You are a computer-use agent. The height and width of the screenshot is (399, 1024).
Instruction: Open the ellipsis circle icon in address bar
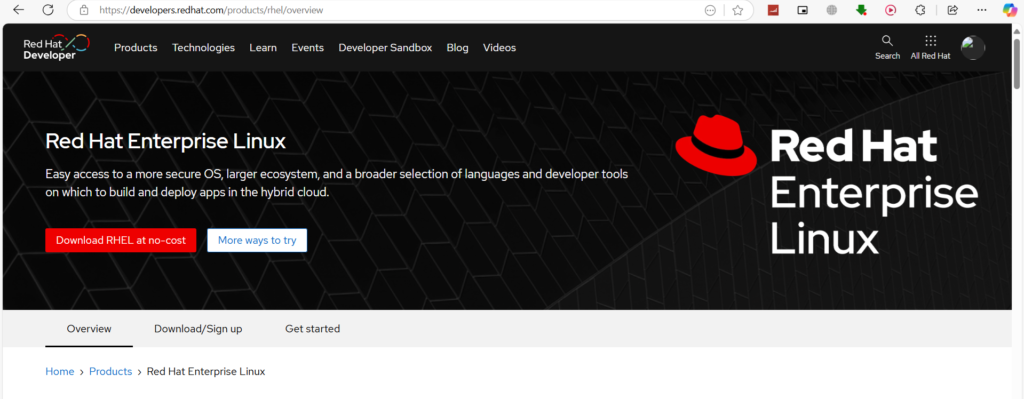coord(711,10)
